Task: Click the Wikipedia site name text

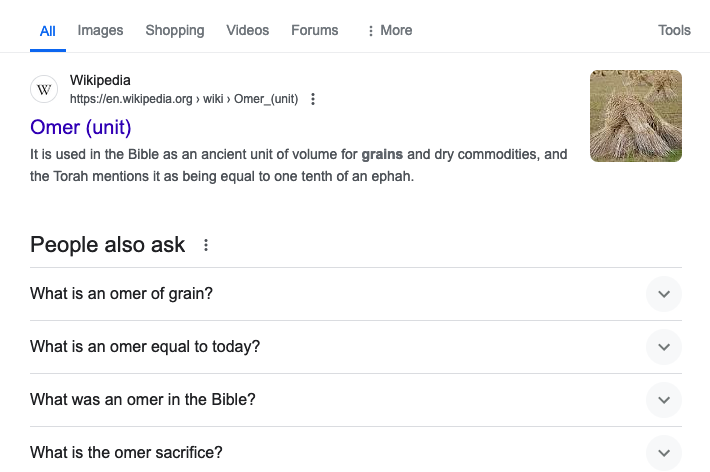Action: click(100, 80)
